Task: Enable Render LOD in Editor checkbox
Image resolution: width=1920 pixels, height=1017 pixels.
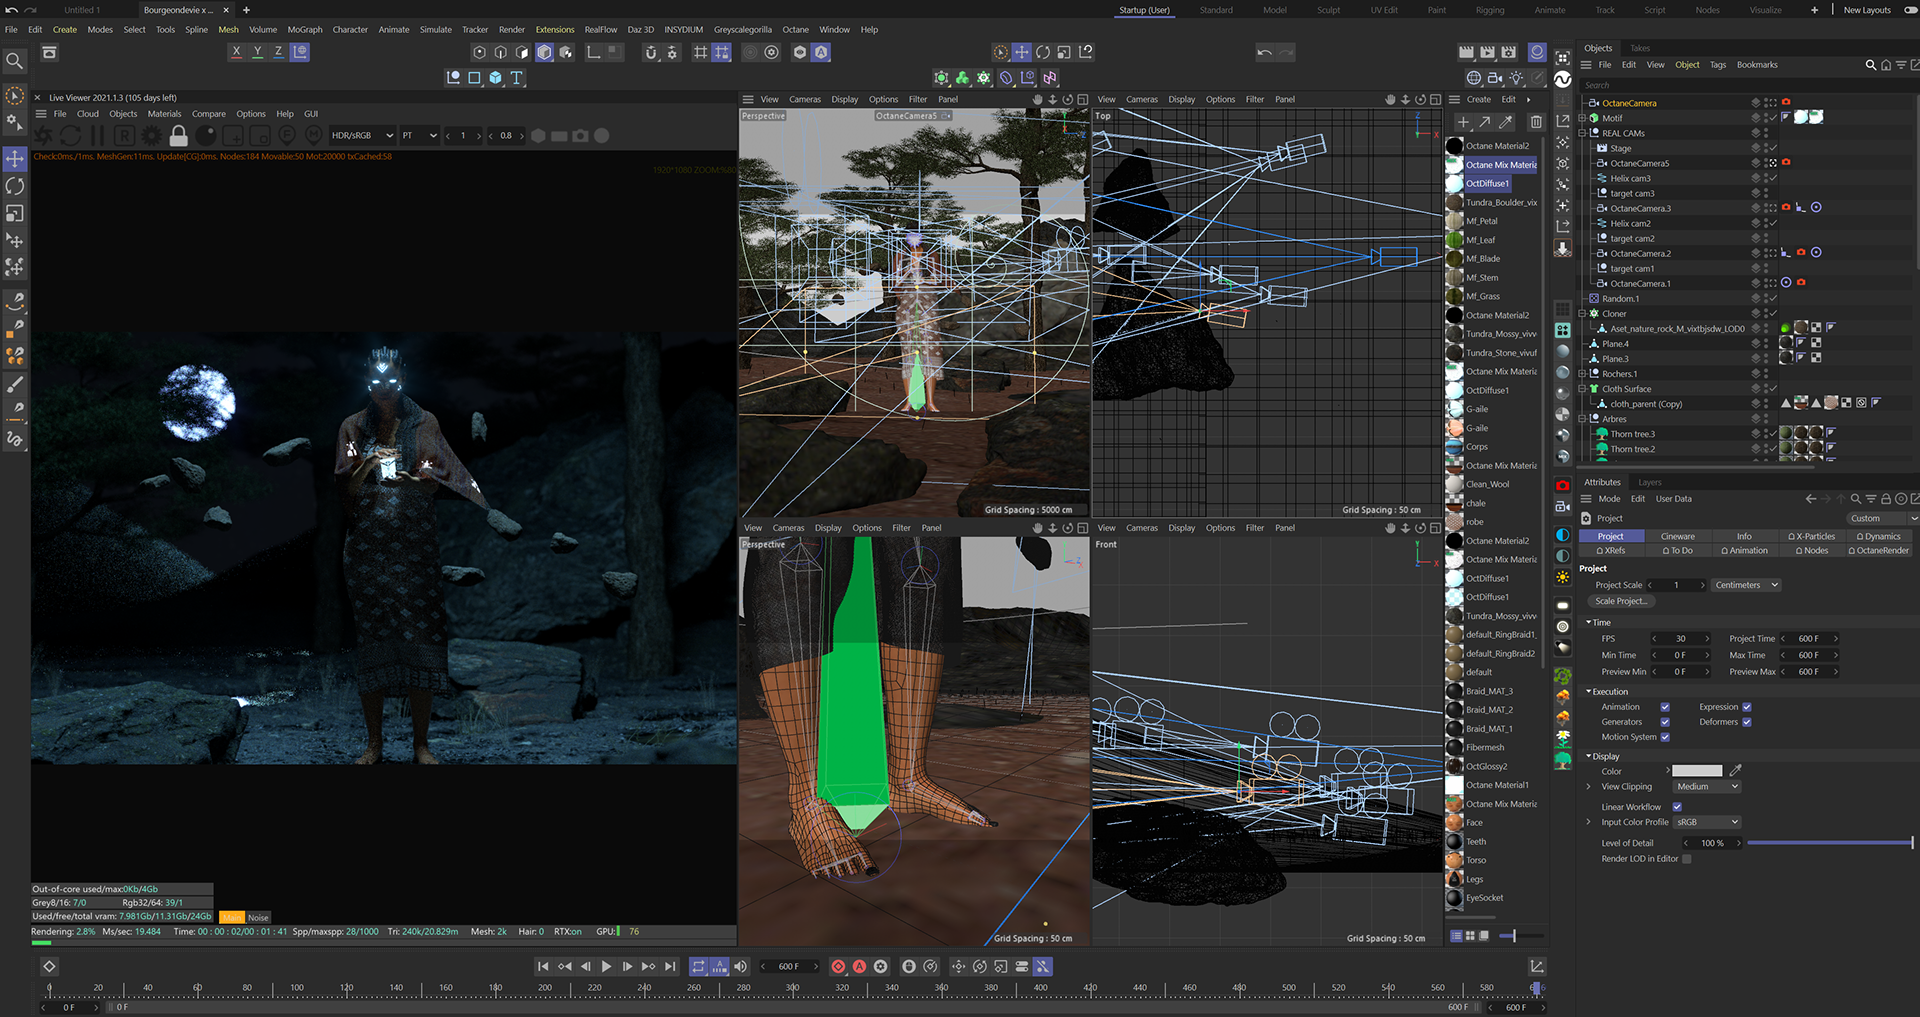Action: click(x=1687, y=859)
